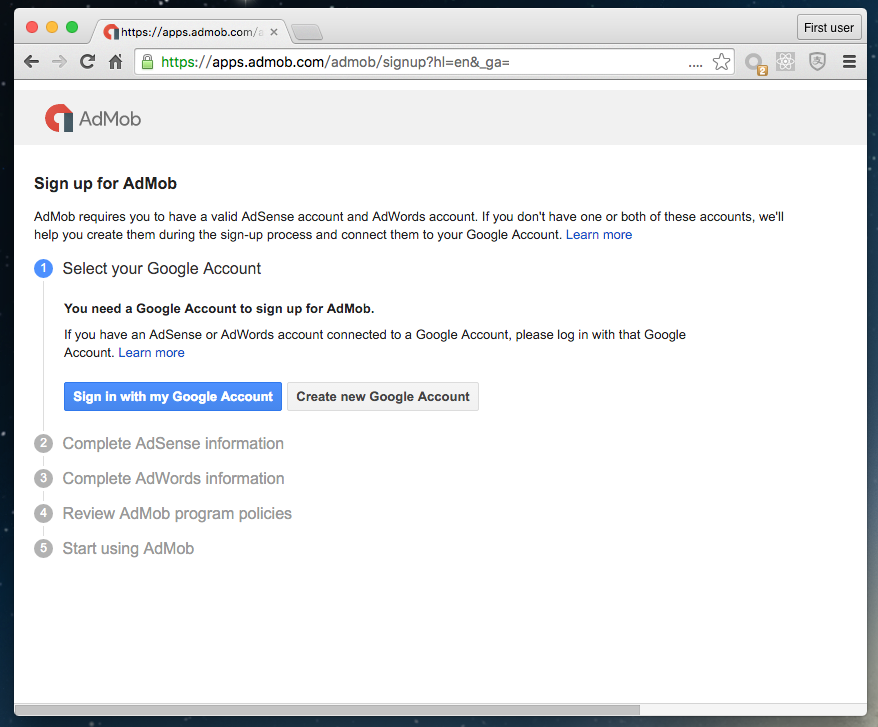Go back with the browser back arrow
The image size is (878, 727).
(31, 62)
